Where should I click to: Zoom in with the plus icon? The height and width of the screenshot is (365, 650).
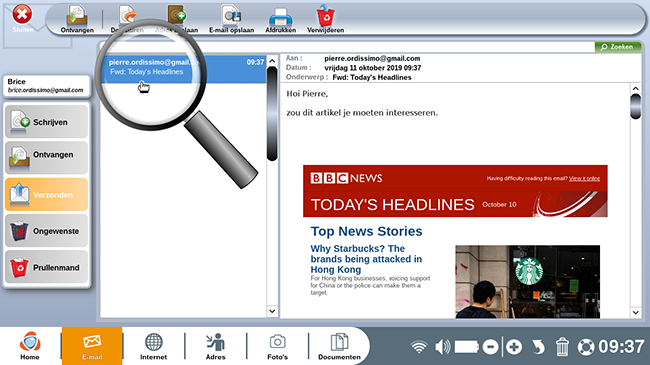tap(514, 347)
